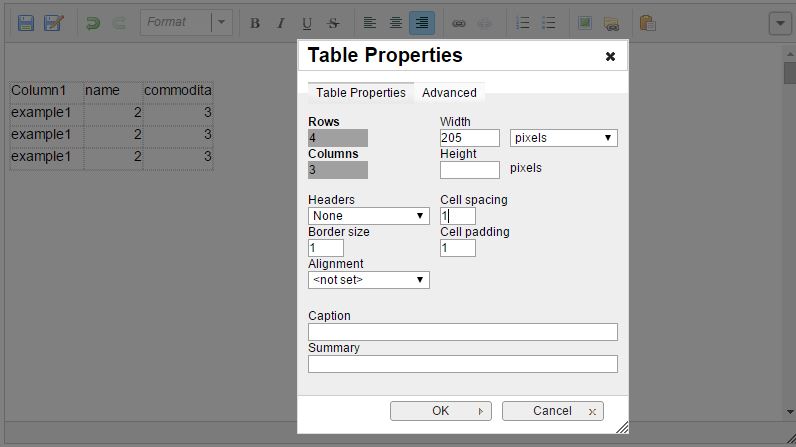Select the numbered list icon
Viewport: 796px width, 447px height.
pyautogui.click(x=523, y=23)
